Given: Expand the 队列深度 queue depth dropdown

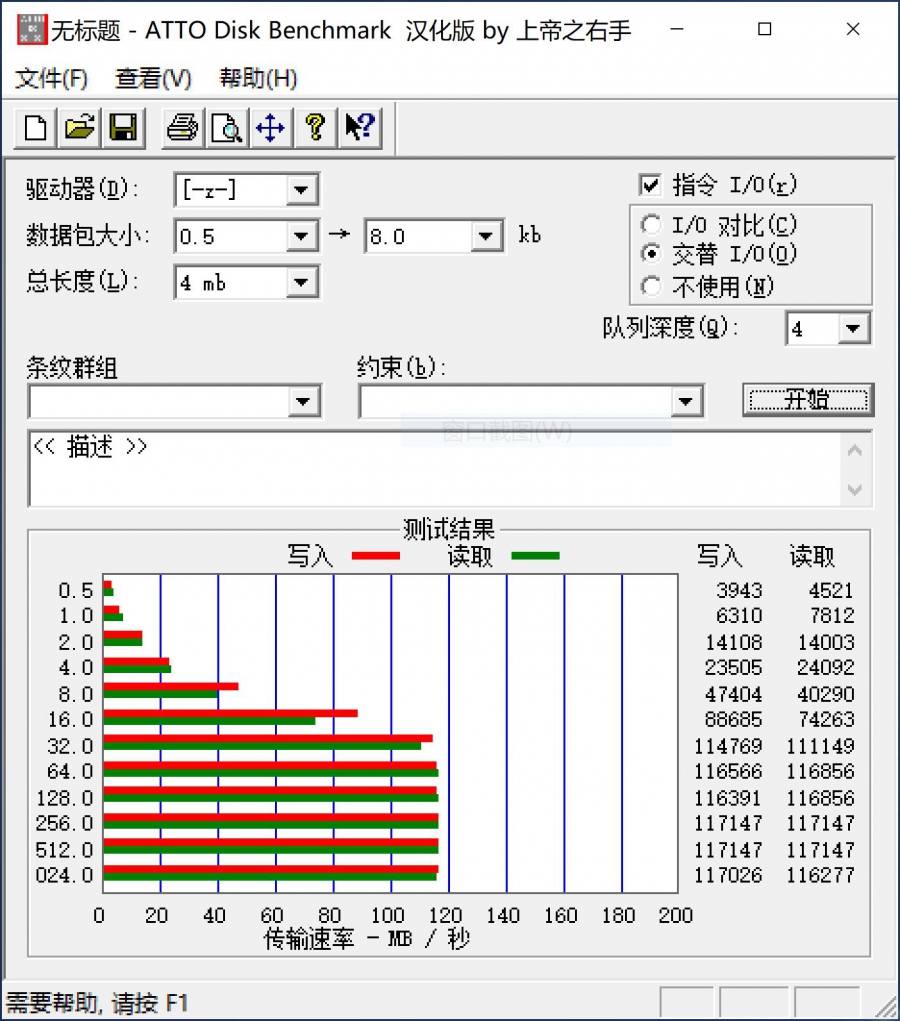Looking at the screenshot, I should click(853, 329).
